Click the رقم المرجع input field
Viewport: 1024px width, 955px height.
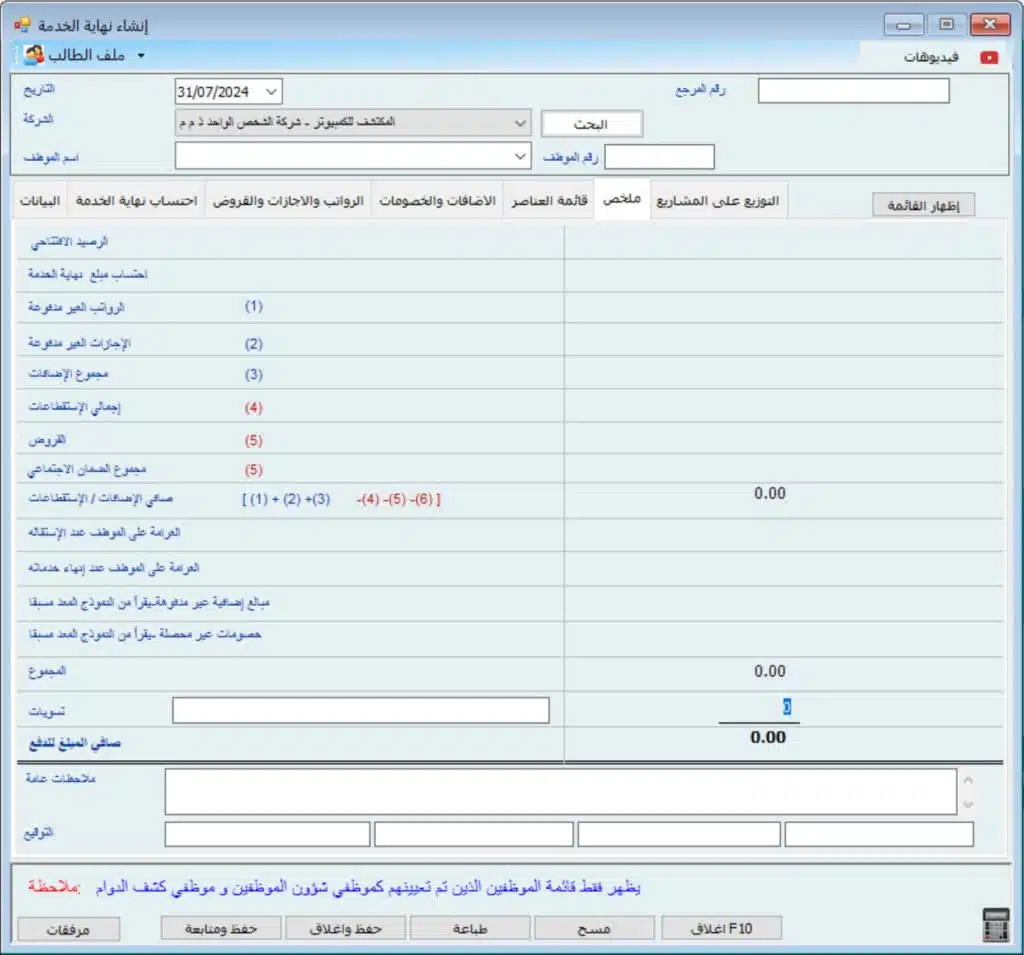(x=853, y=91)
